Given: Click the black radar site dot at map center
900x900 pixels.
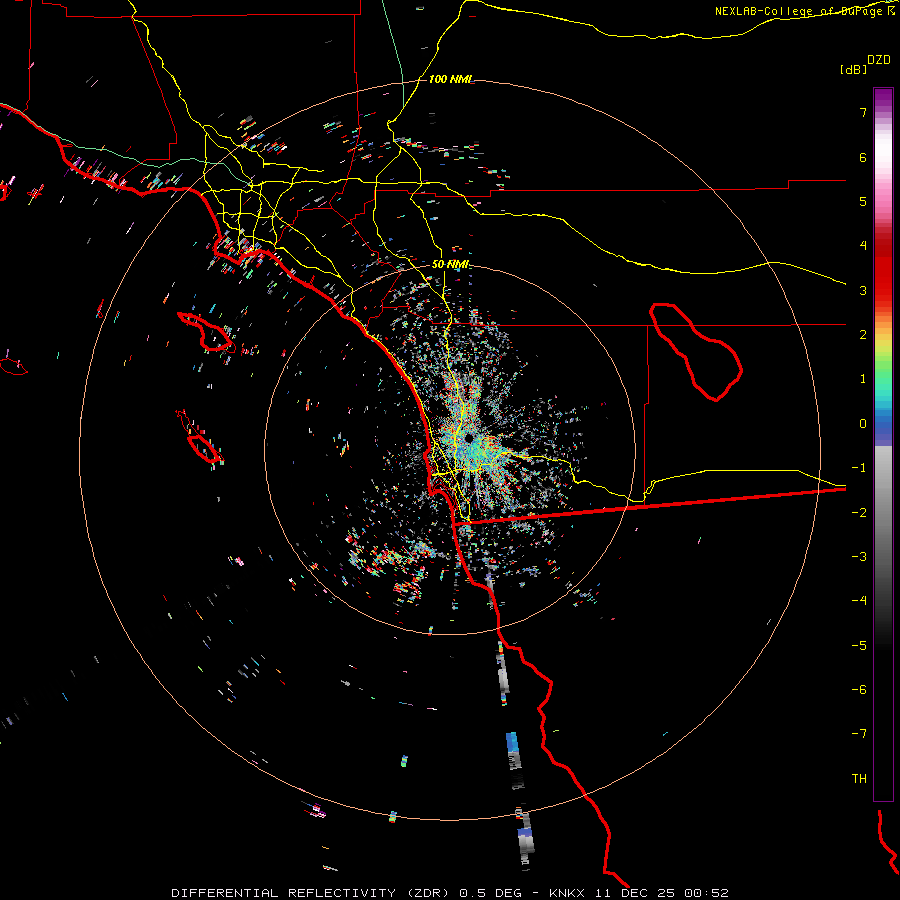Looking at the screenshot, I should point(469,438).
